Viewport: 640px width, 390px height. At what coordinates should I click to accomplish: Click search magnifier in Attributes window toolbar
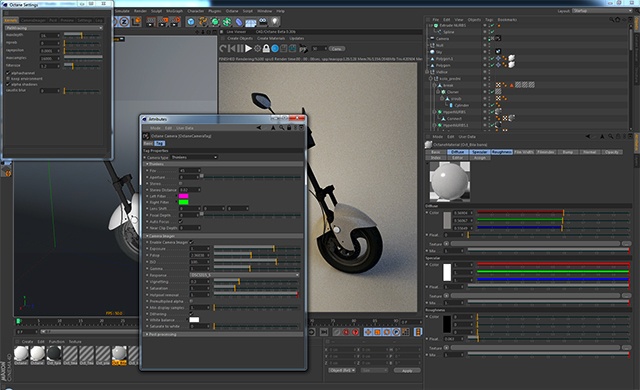[x=282, y=128]
